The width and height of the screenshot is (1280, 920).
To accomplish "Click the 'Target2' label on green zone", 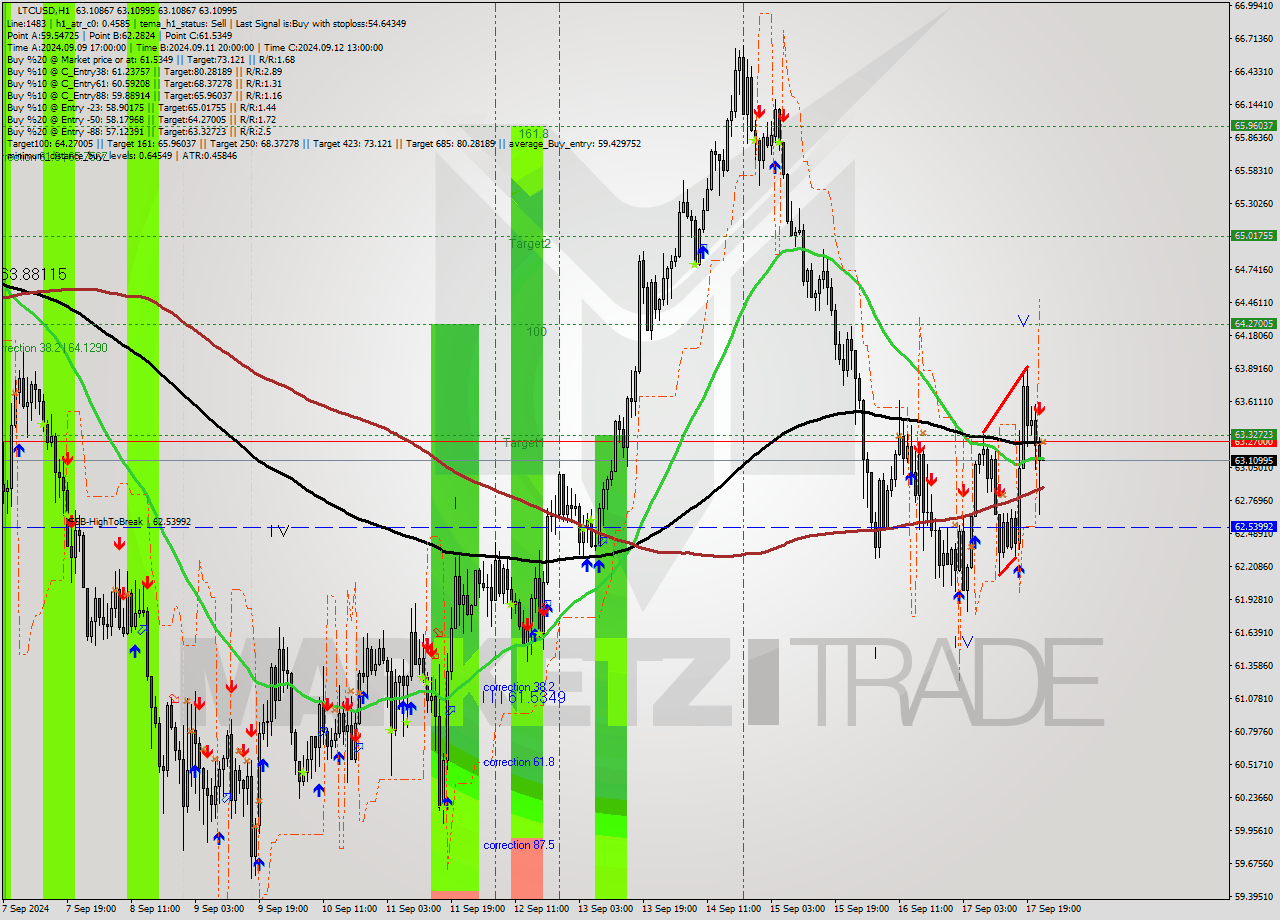I will coord(529,244).
